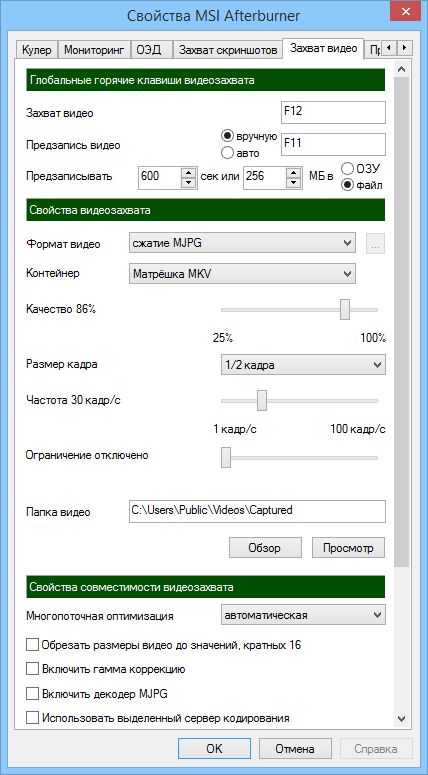Viewport: 428px width, 775px height.
Task: Click the Предзапись видео hotkey field F11
Action: (x=333, y=144)
